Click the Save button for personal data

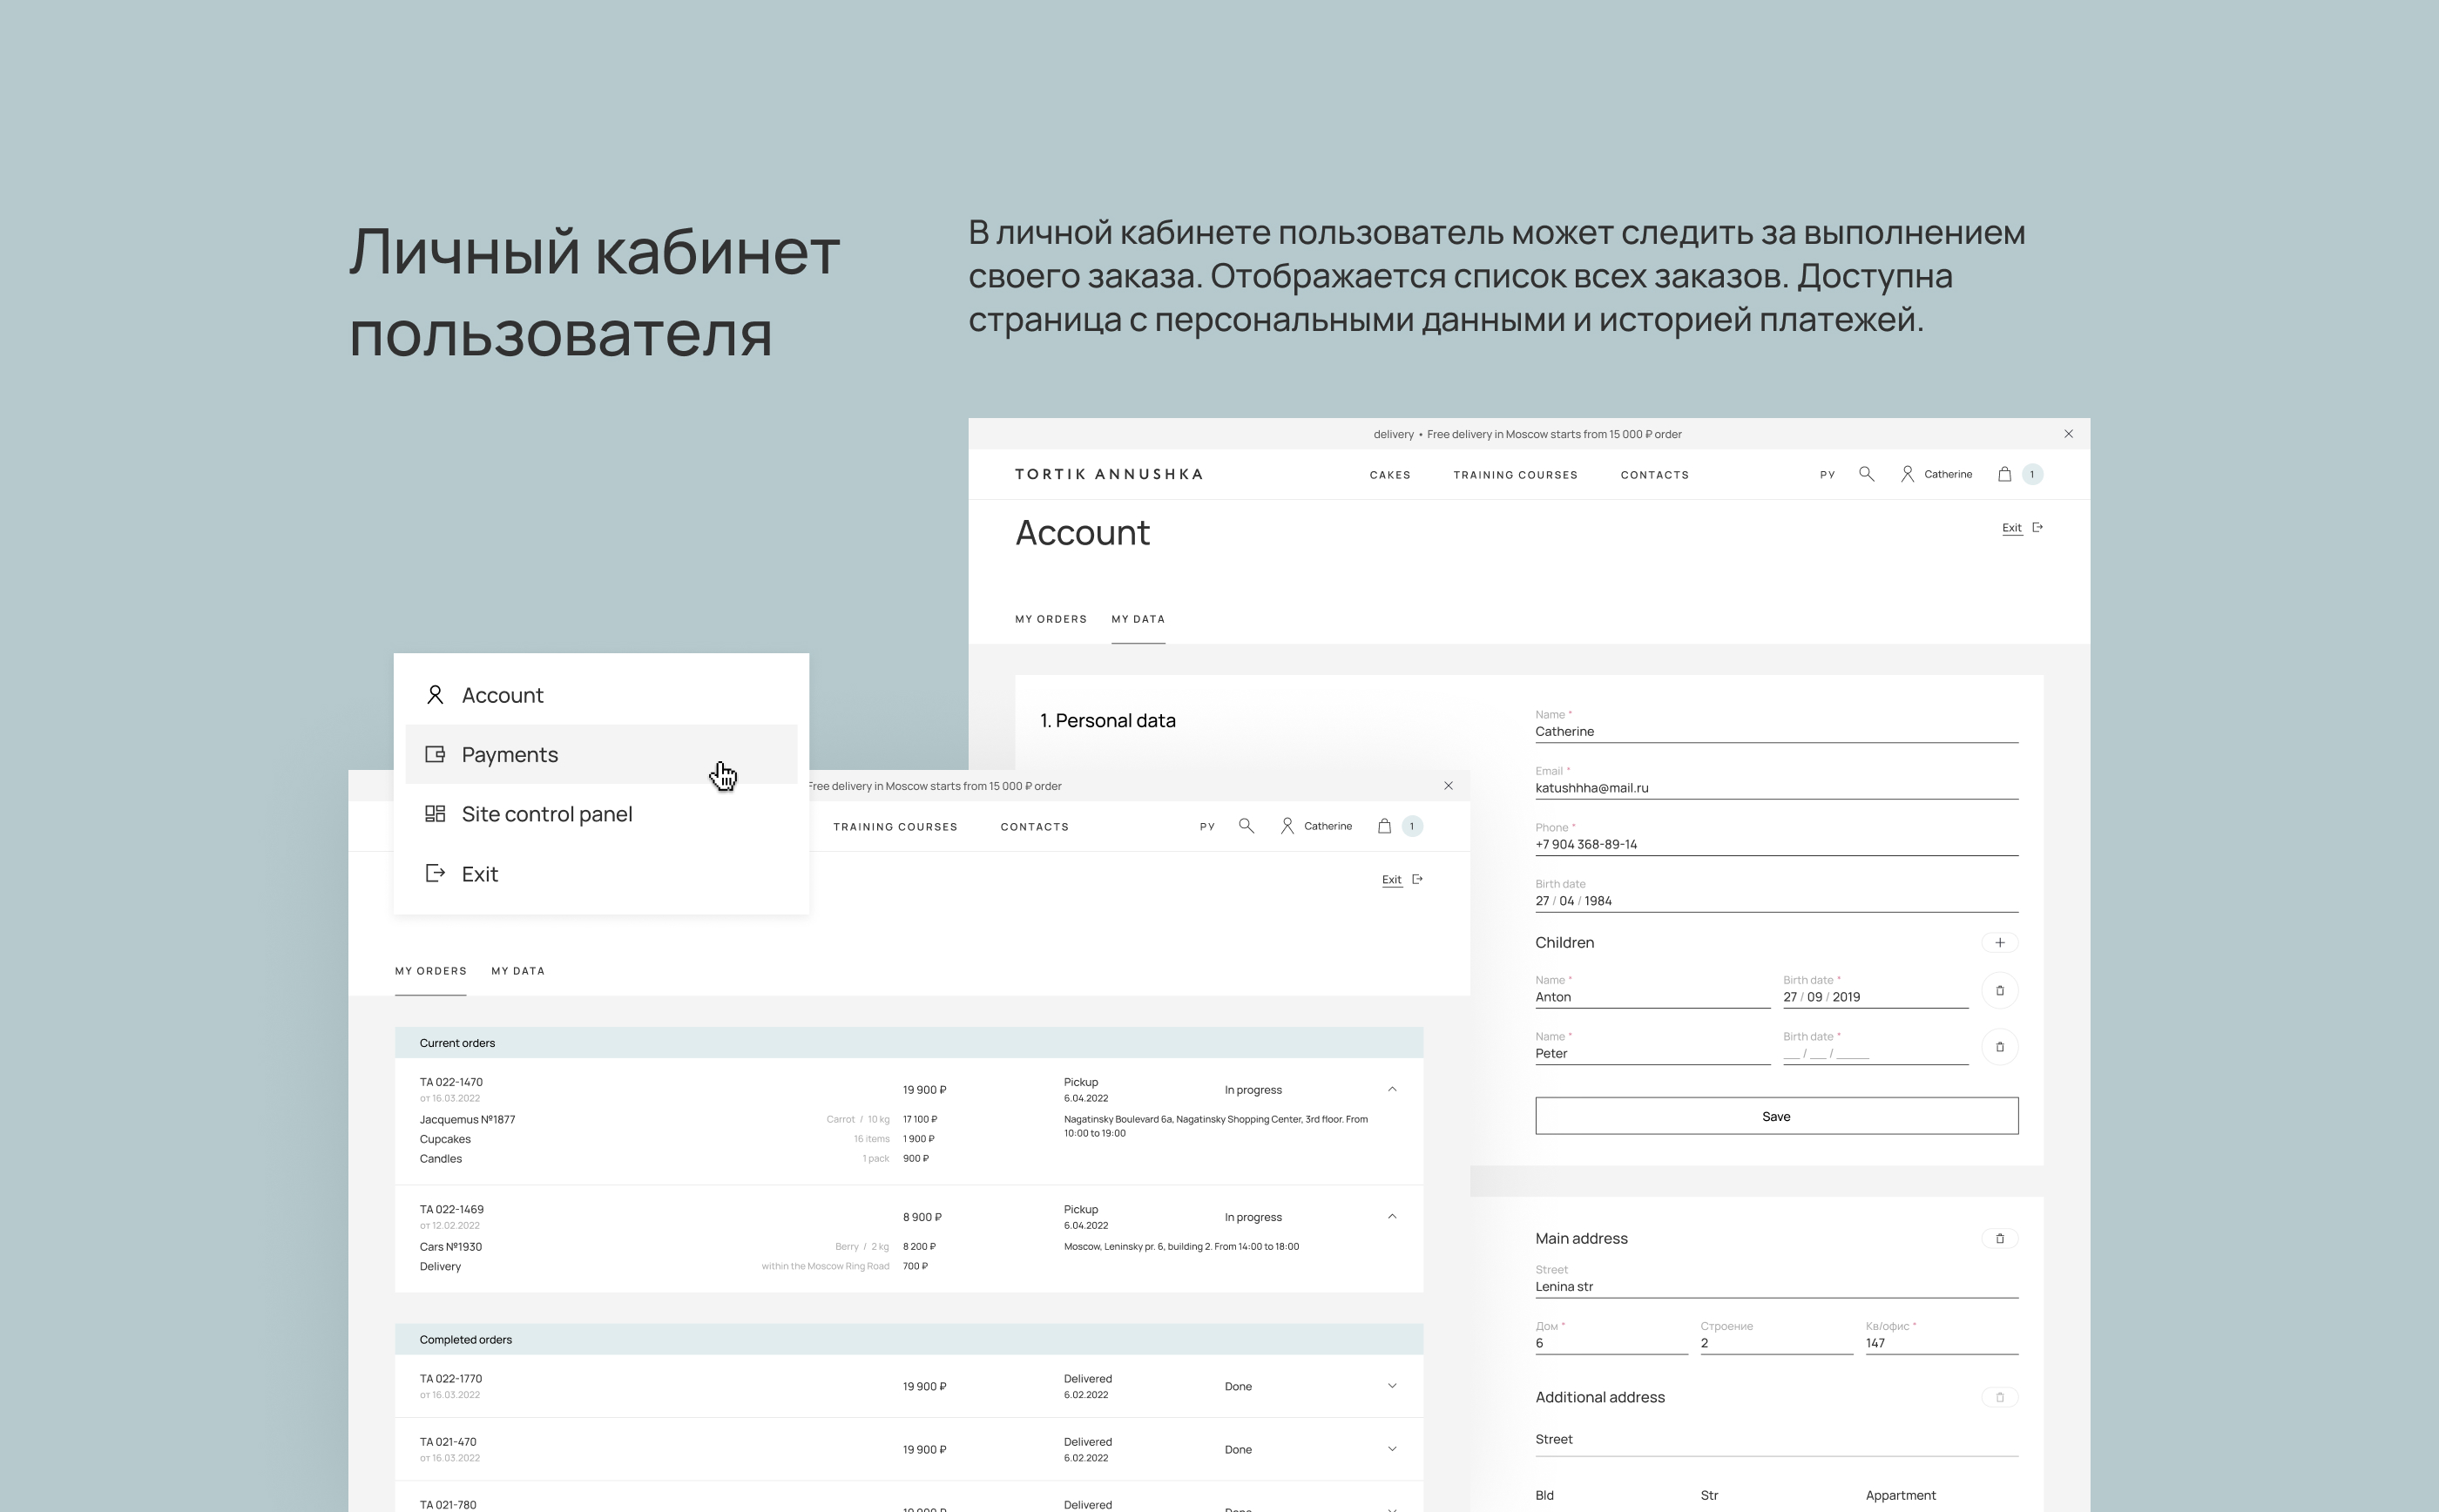coord(1776,1116)
